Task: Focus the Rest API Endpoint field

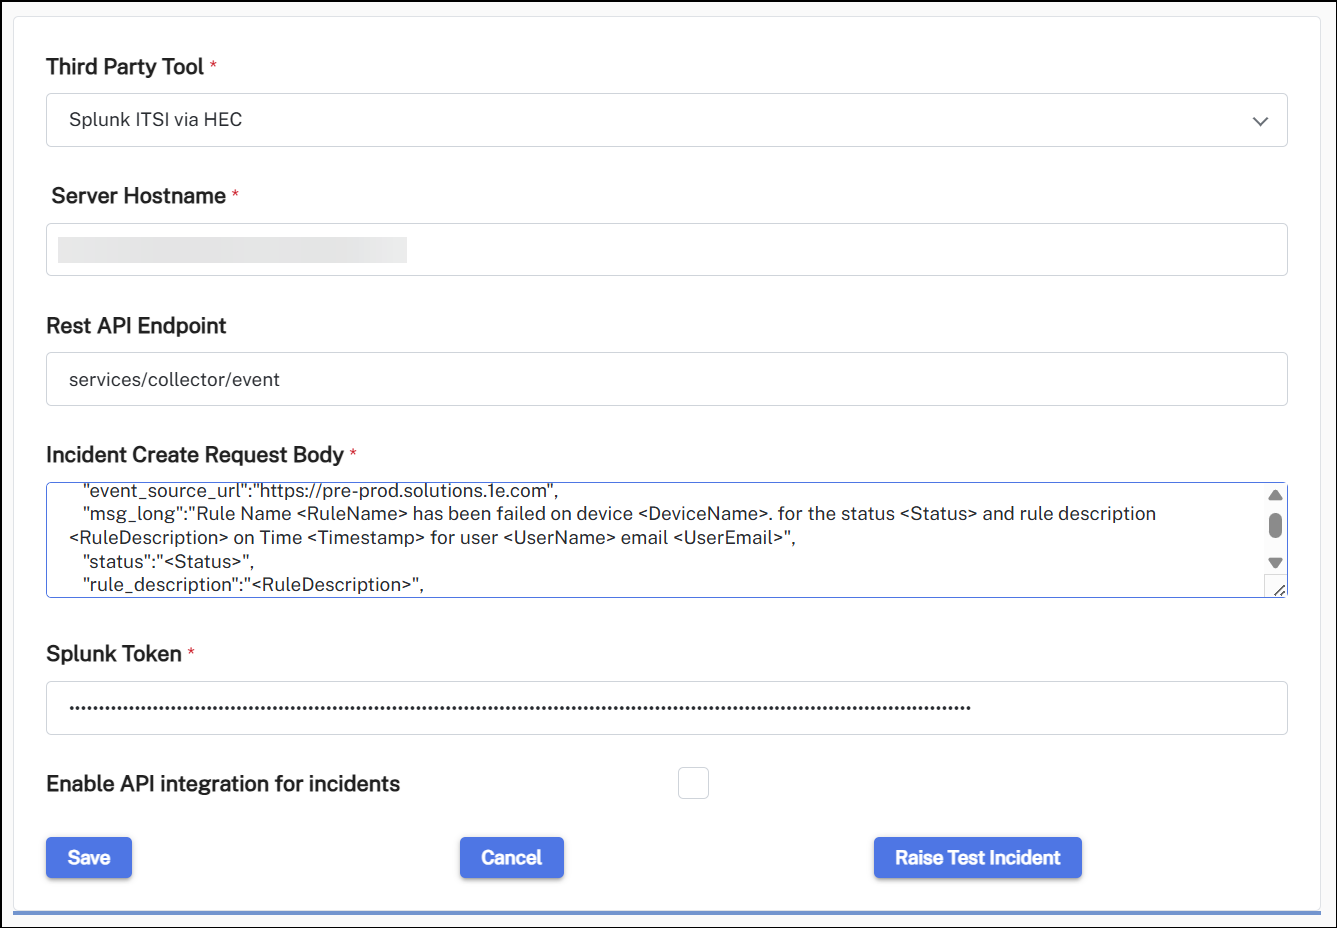Action: coord(666,380)
